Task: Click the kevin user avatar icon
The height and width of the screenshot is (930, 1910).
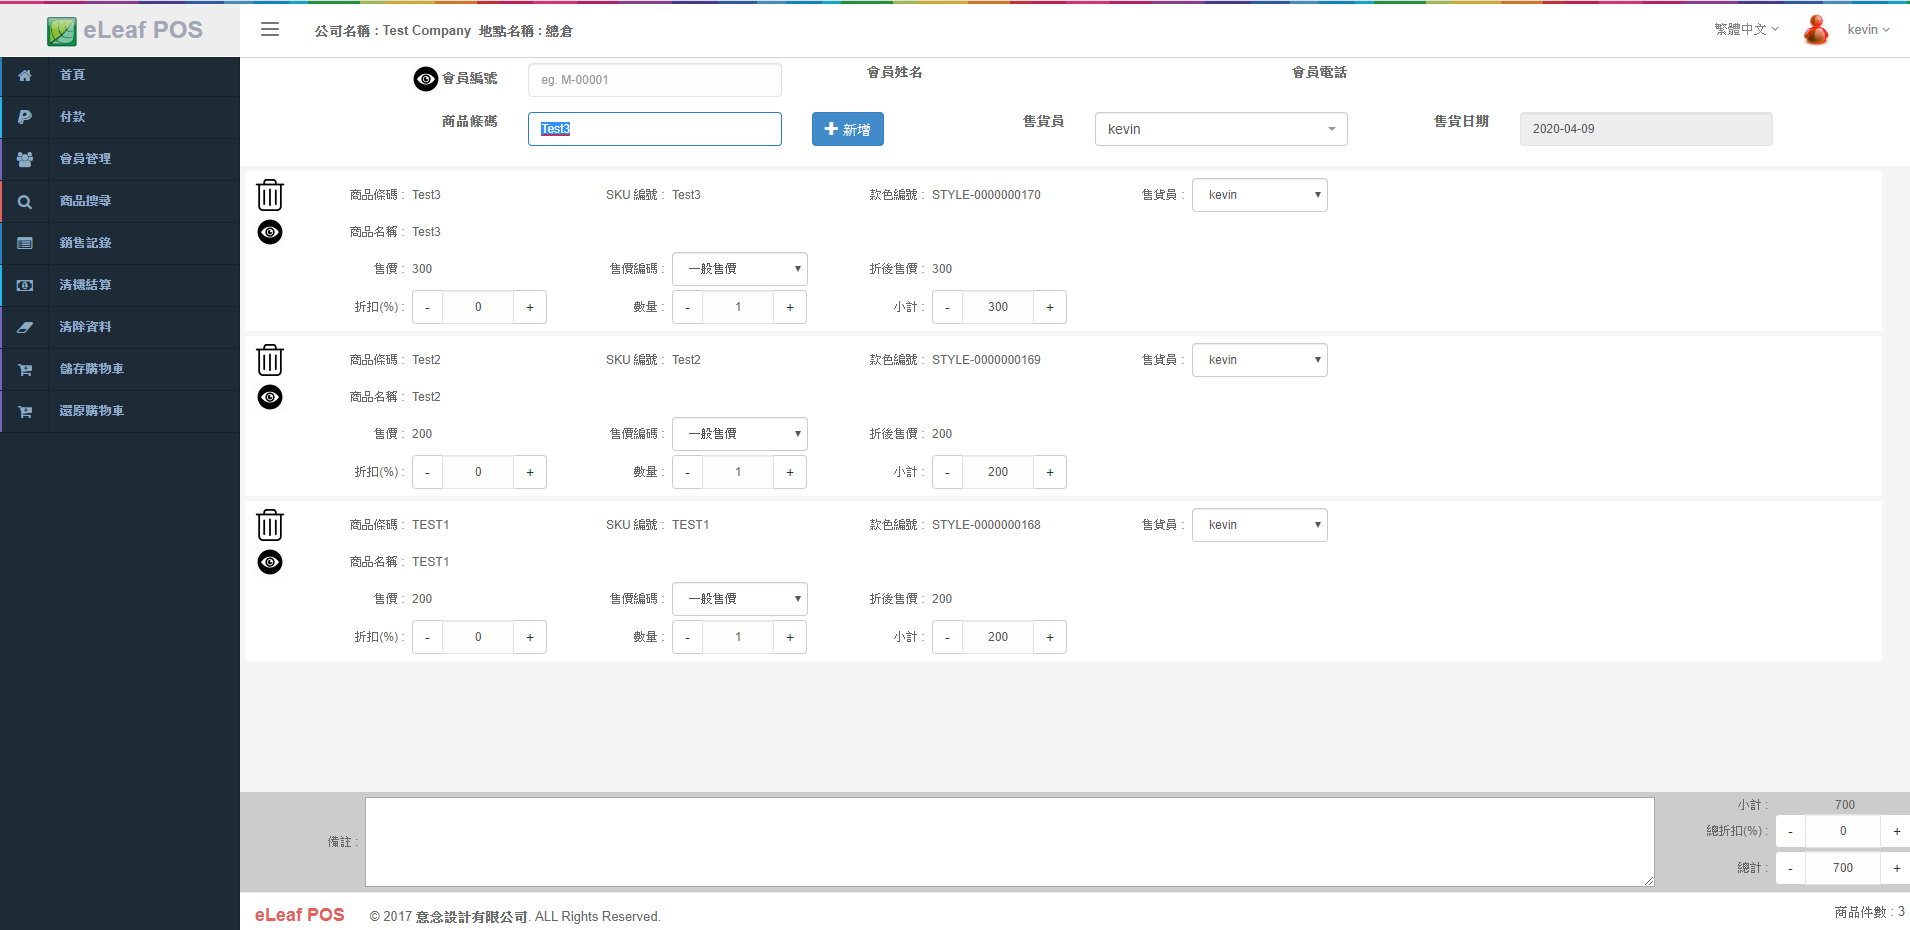Action: pyautogui.click(x=1816, y=30)
